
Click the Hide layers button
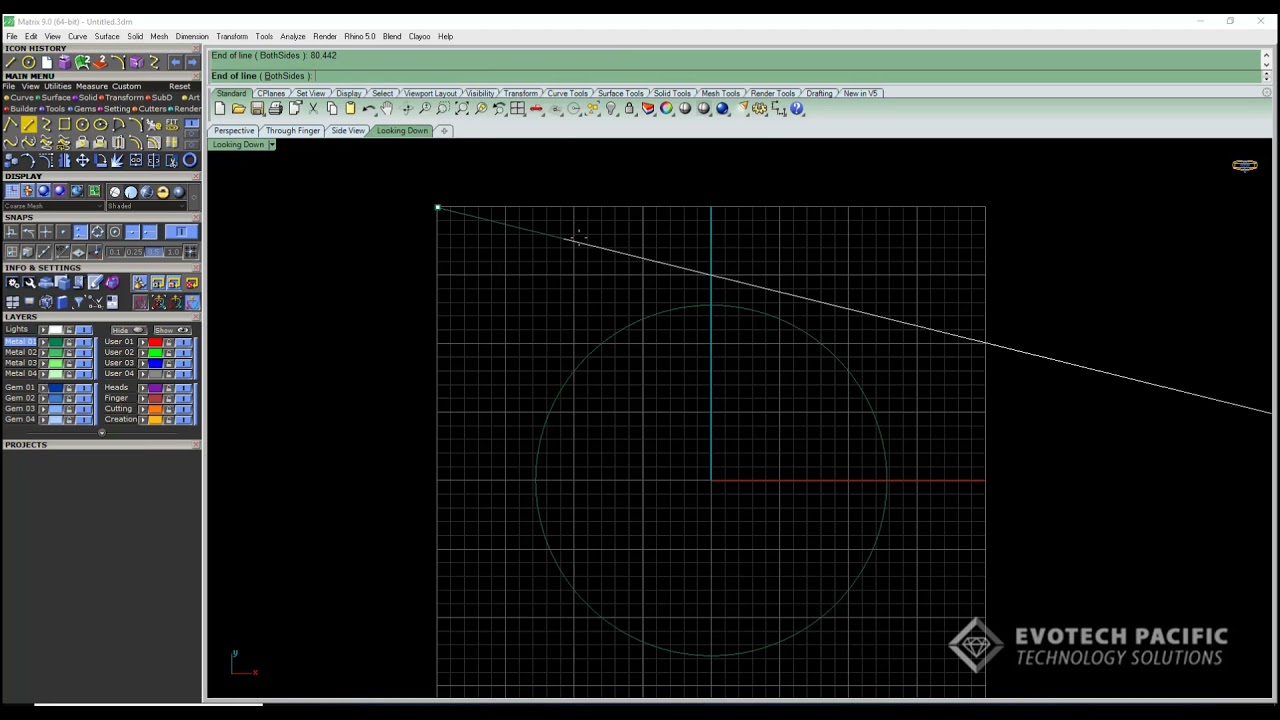[129, 330]
